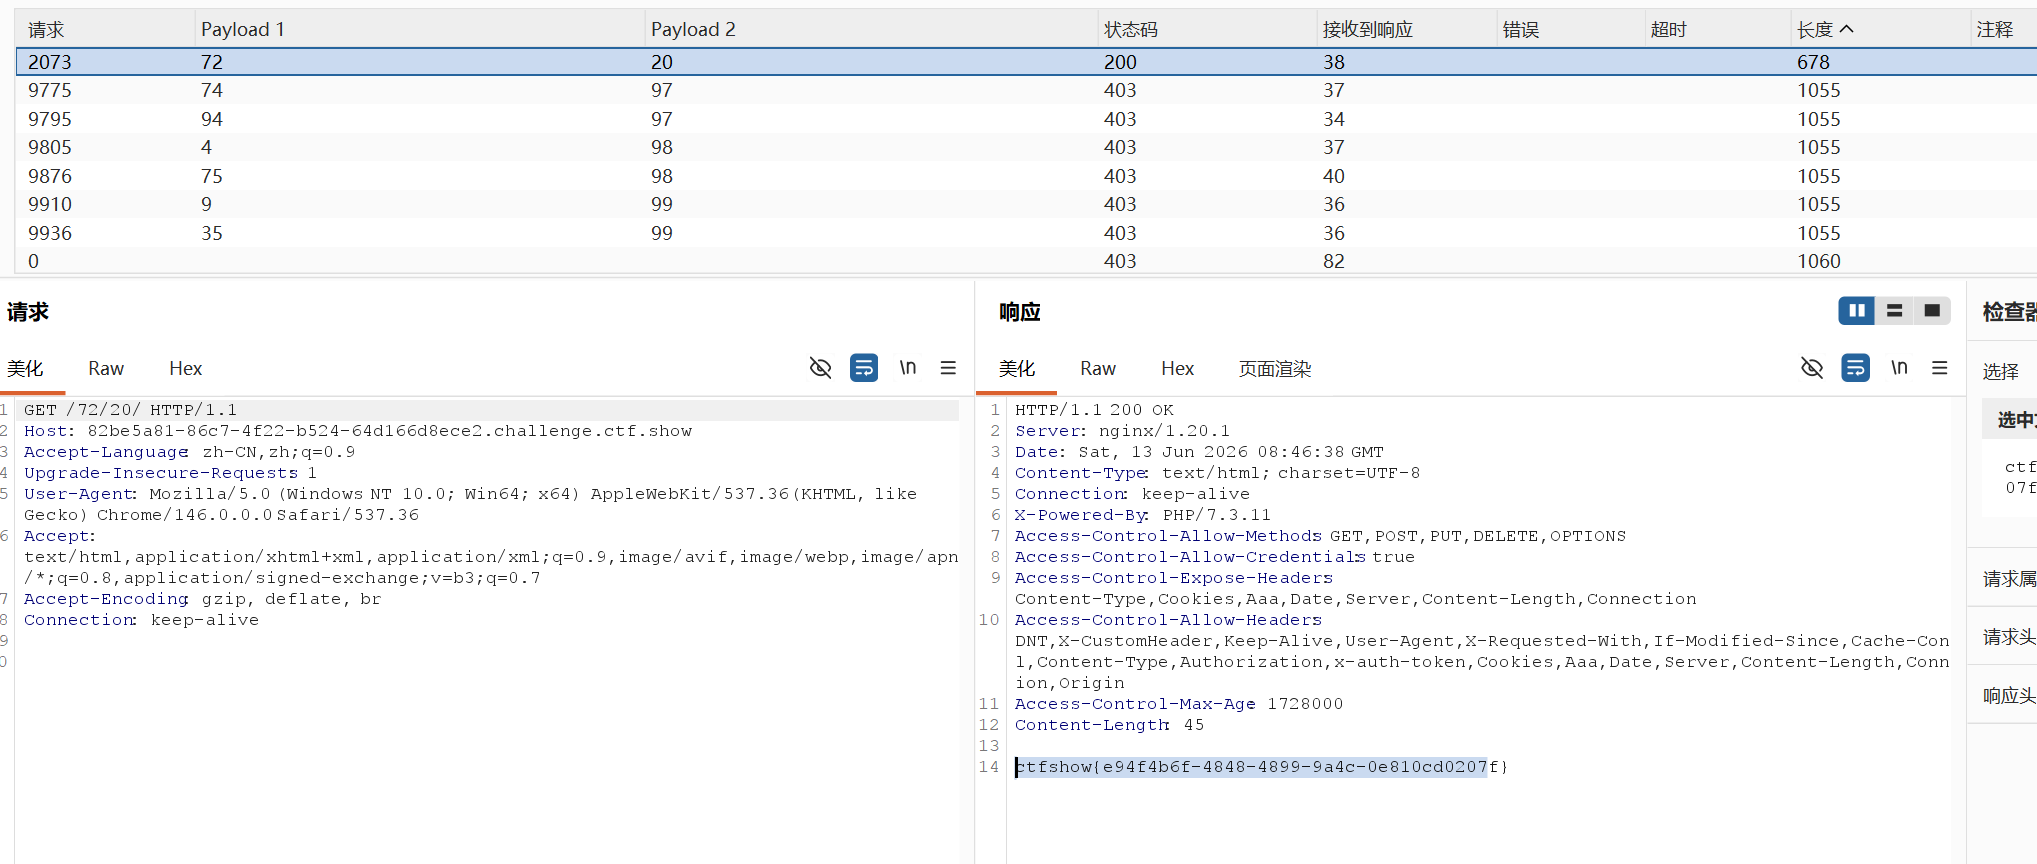Viewport: 2037px width, 864px height.
Task: Select request row 9936
Action: 1026,233
